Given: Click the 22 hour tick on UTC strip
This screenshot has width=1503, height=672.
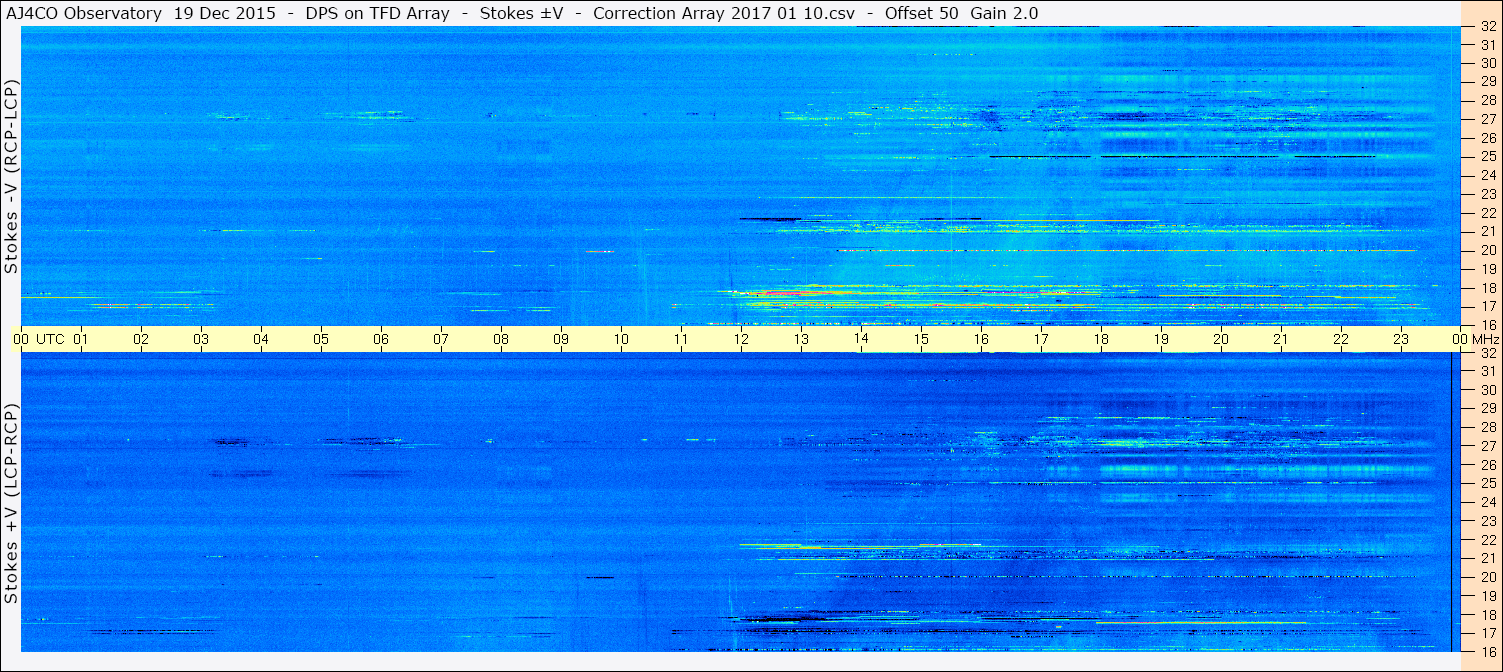Looking at the screenshot, I should click(x=1341, y=339).
